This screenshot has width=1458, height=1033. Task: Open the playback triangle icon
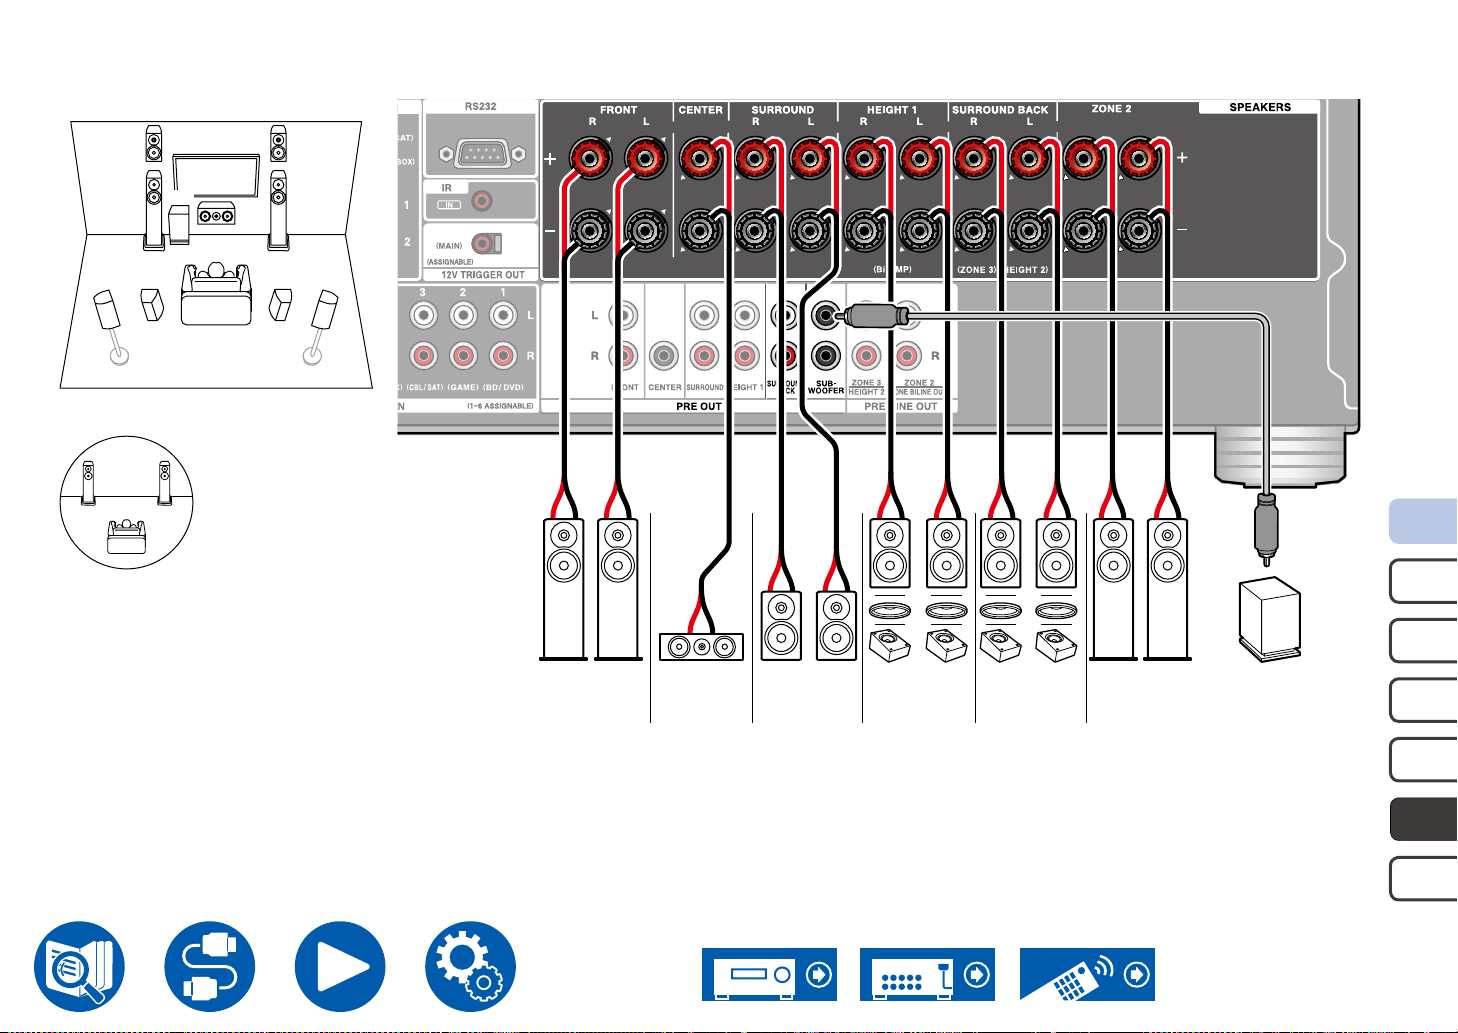point(340,967)
